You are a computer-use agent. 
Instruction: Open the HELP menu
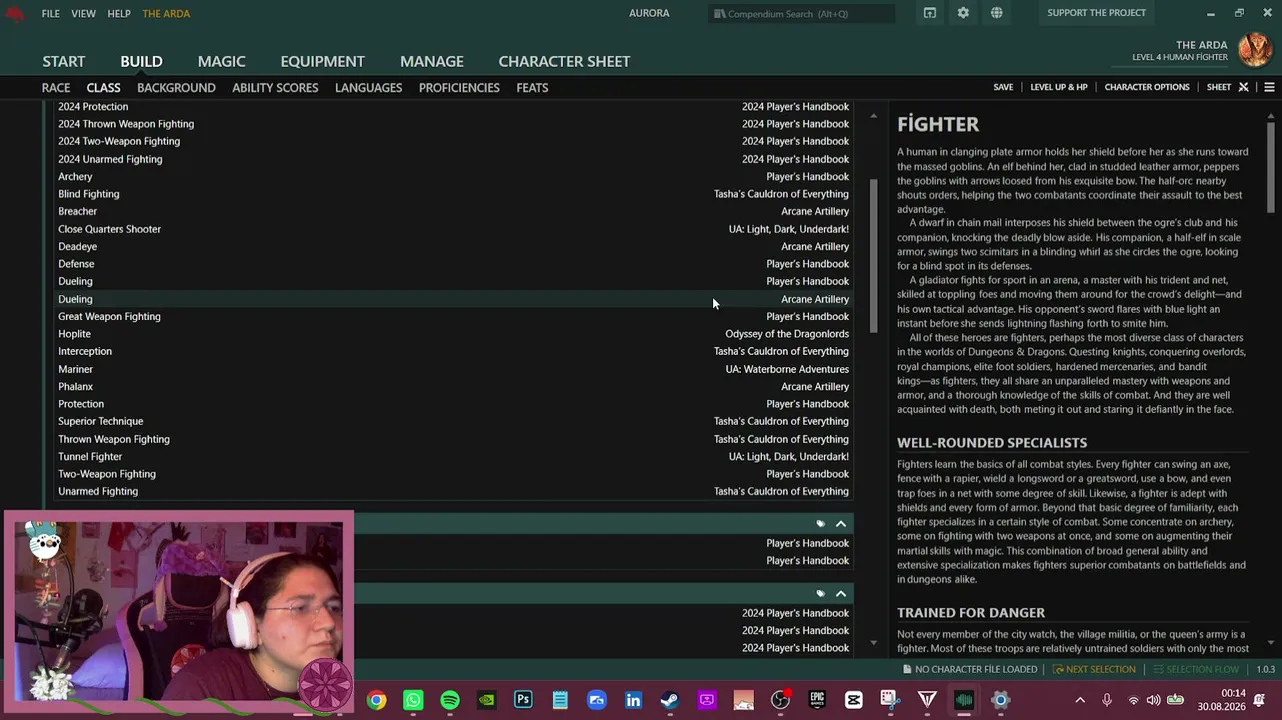119,13
